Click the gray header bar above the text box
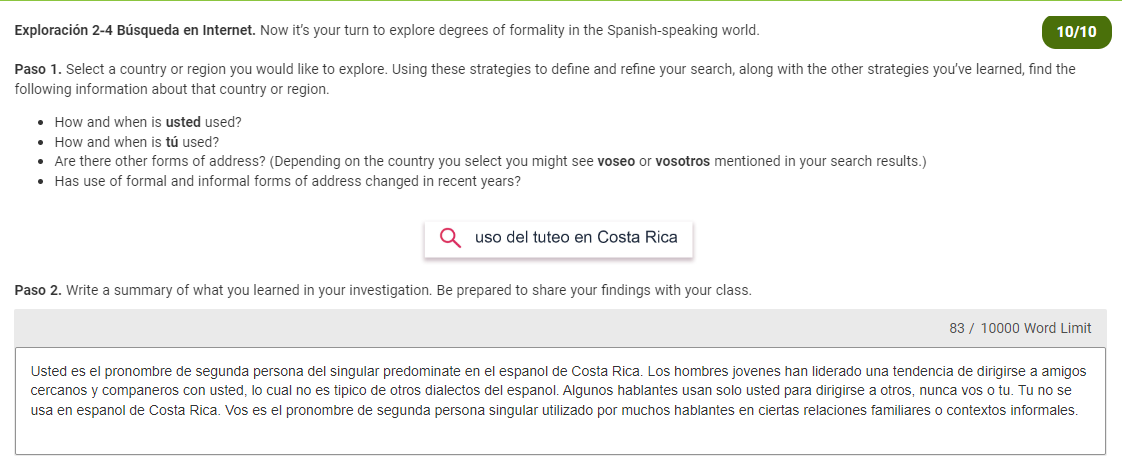Screen dimensions: 1124x474 pyautogui.click(x=560, y=328)
